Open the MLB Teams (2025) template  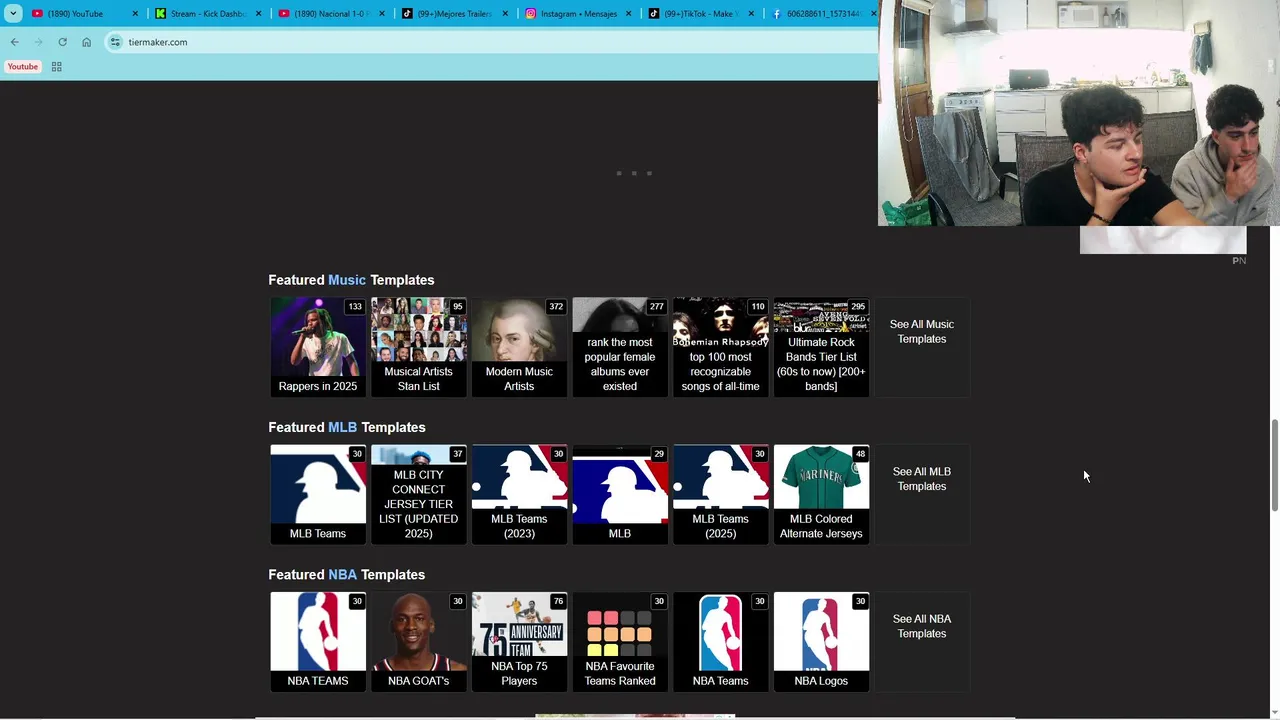720,494
